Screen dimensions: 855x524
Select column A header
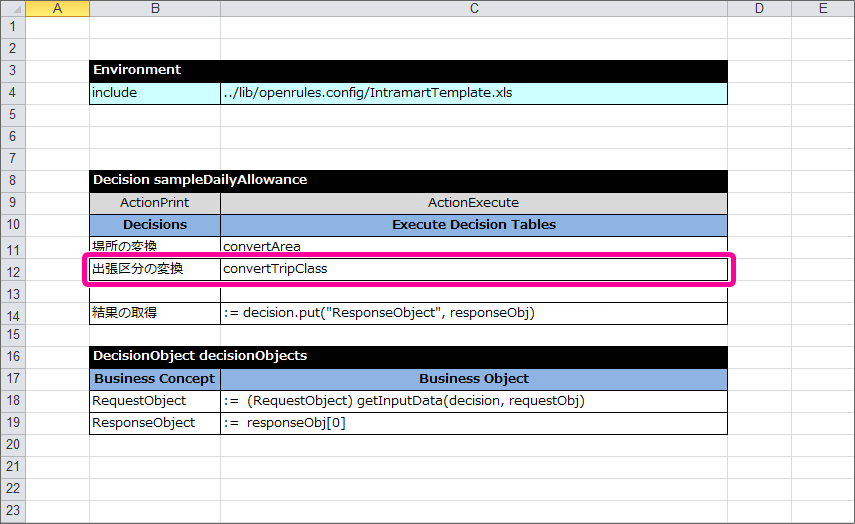(x=57, y=9)
